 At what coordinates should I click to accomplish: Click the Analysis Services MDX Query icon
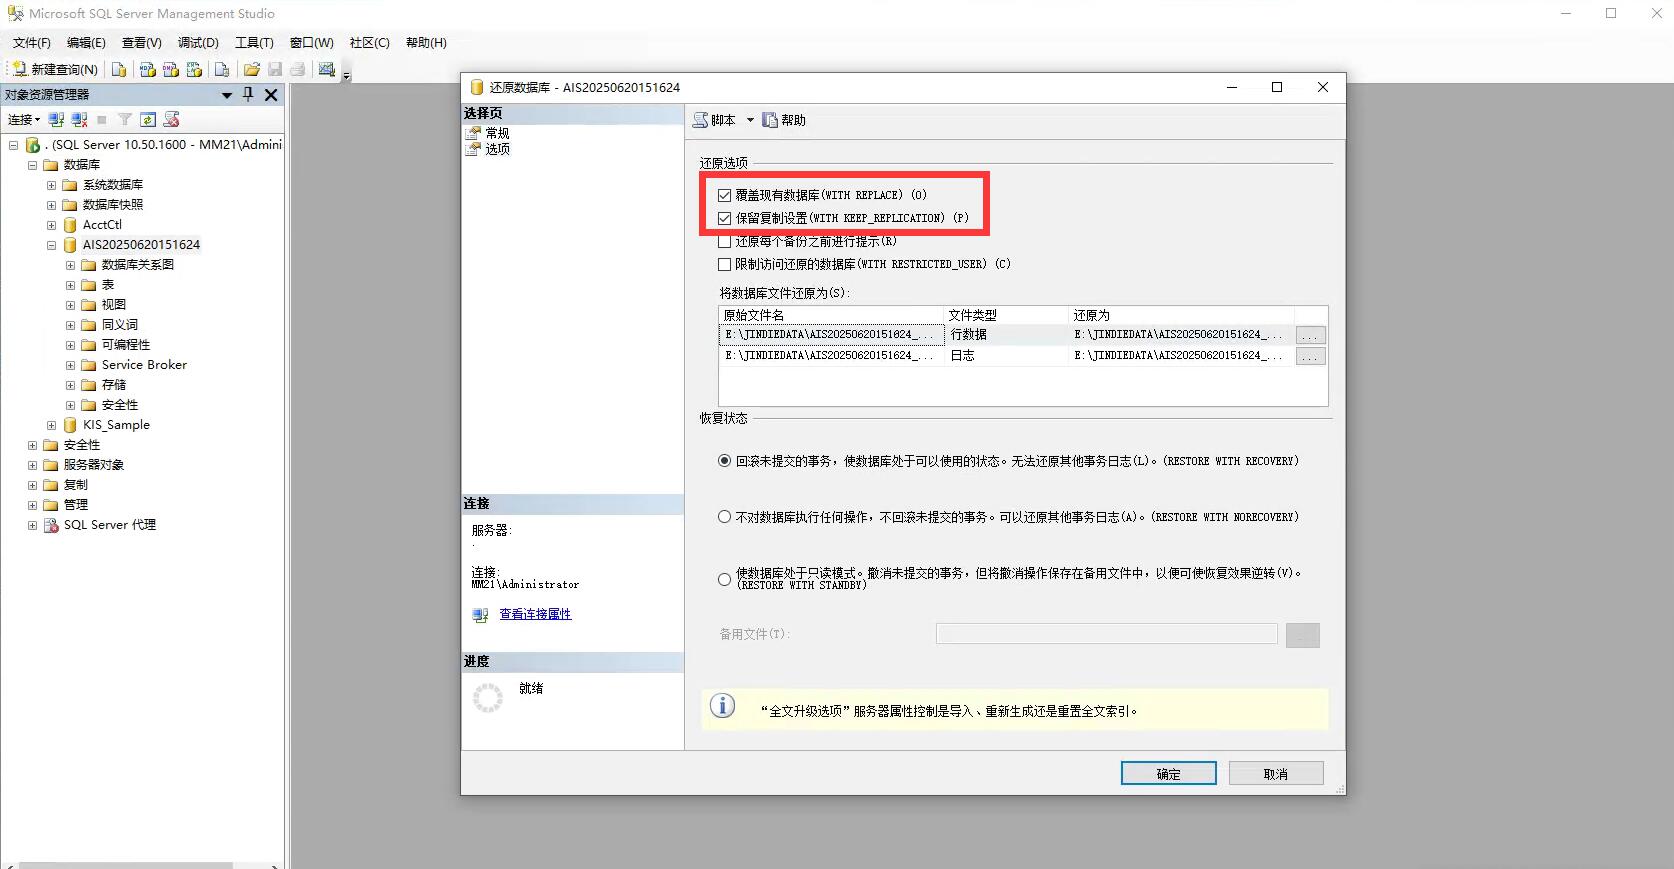click(x=147, y=69)
